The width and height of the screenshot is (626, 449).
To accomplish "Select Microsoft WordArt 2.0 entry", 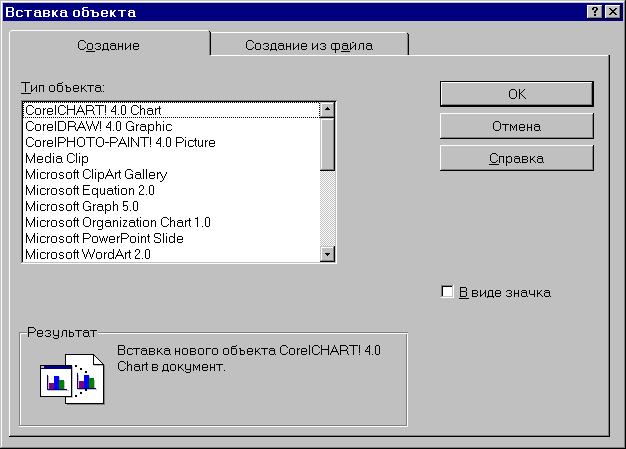I will (88, 254).
